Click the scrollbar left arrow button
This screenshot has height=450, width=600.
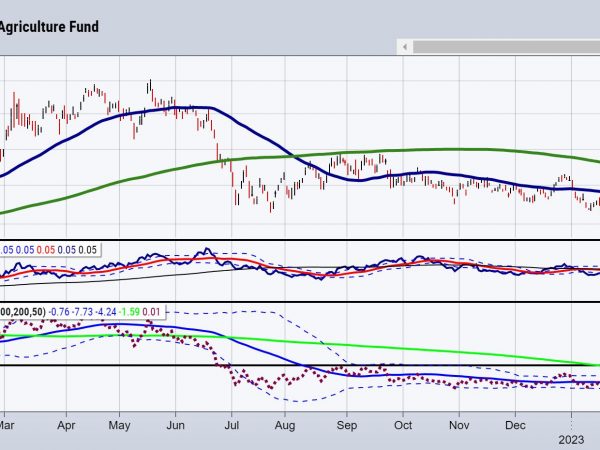[x=404, y=47]
